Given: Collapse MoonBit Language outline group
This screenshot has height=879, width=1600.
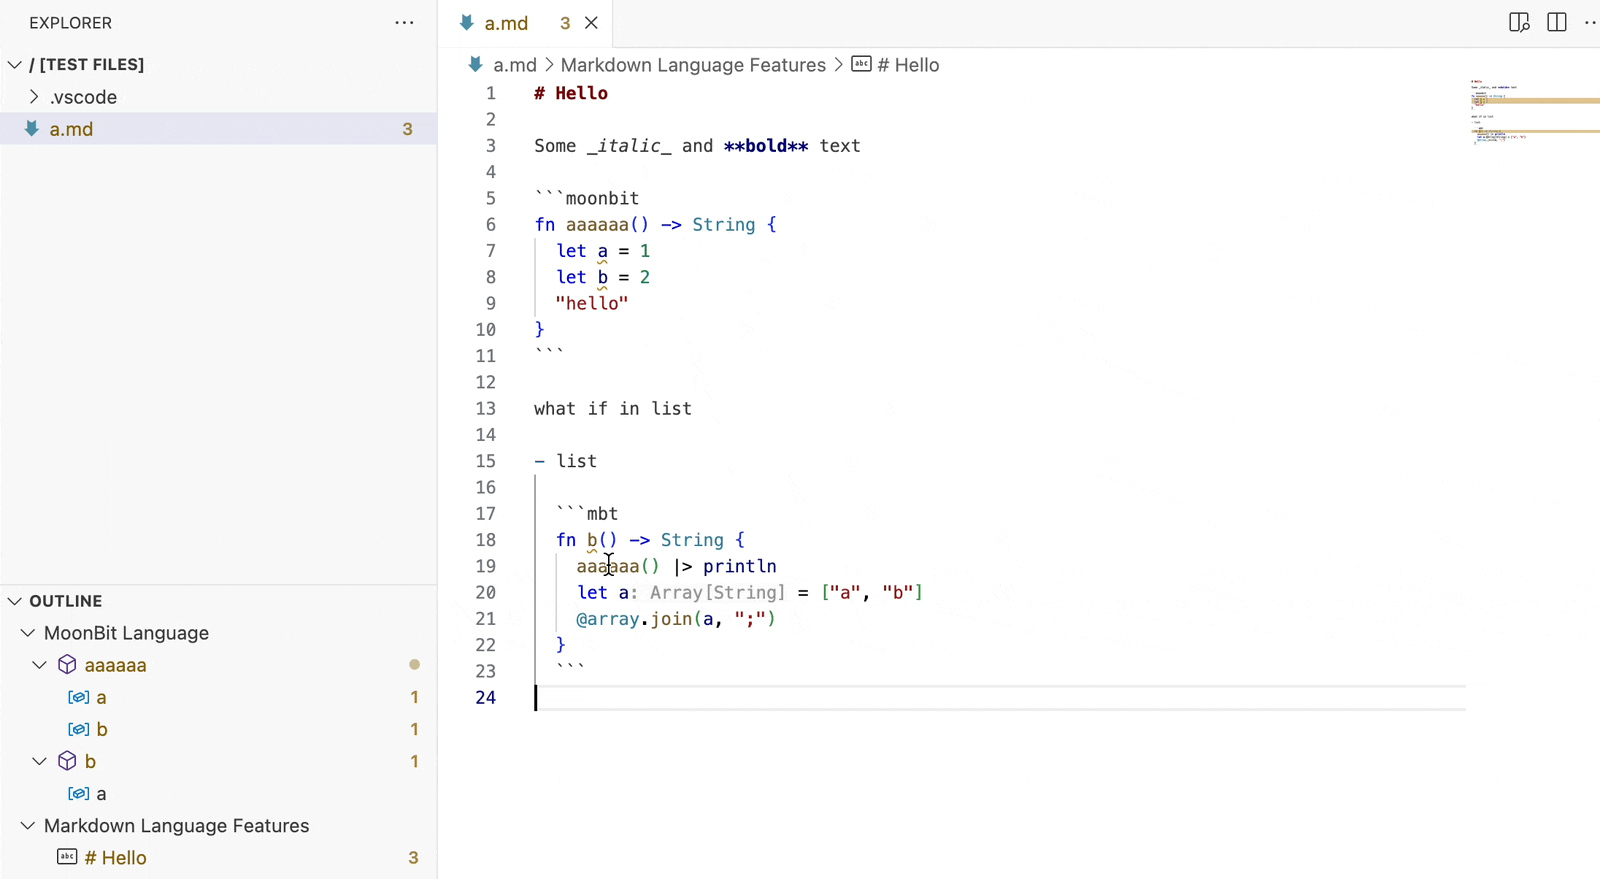Looking at the screenshot, I should [28, 633].
